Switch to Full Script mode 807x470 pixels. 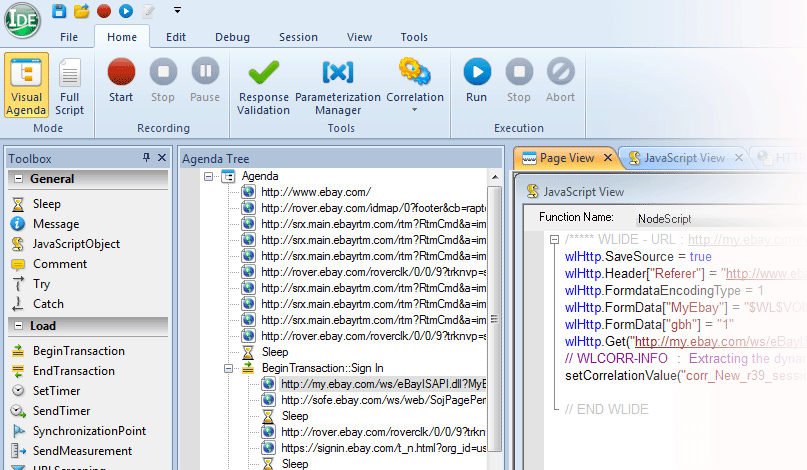pyautogui.click(x=69, y=84)
